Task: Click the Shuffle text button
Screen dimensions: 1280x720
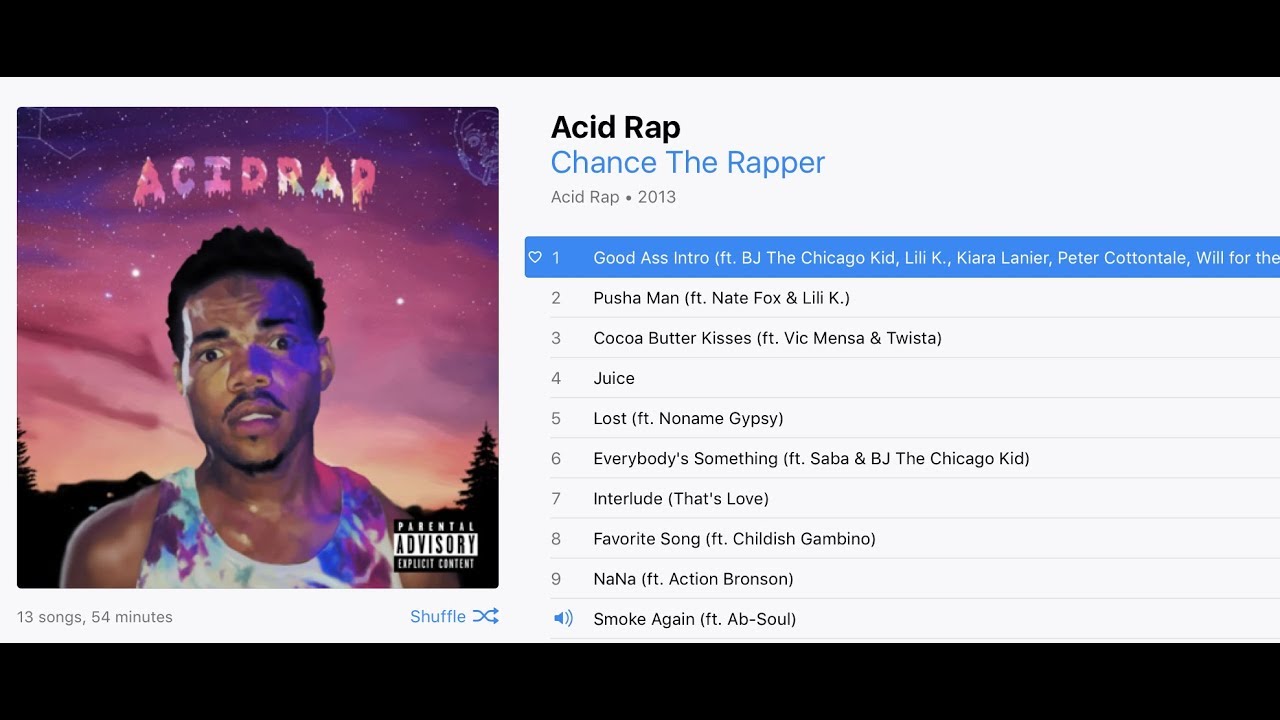Action: pos(438,617)
